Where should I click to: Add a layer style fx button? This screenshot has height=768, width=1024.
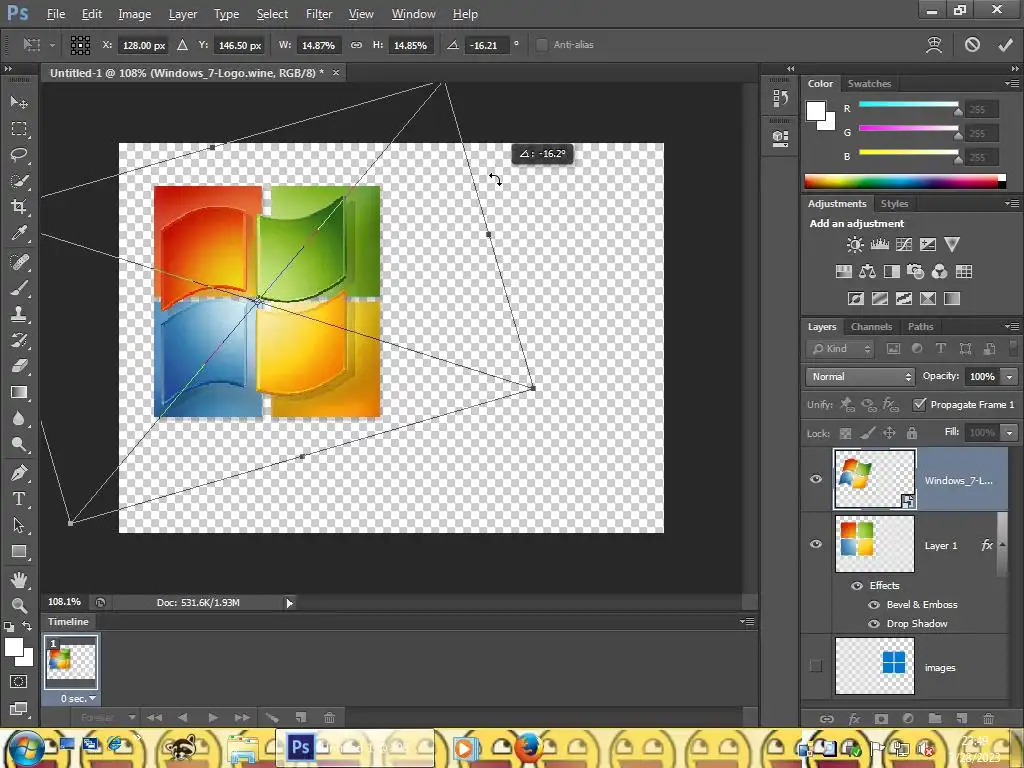click(854, 719)
